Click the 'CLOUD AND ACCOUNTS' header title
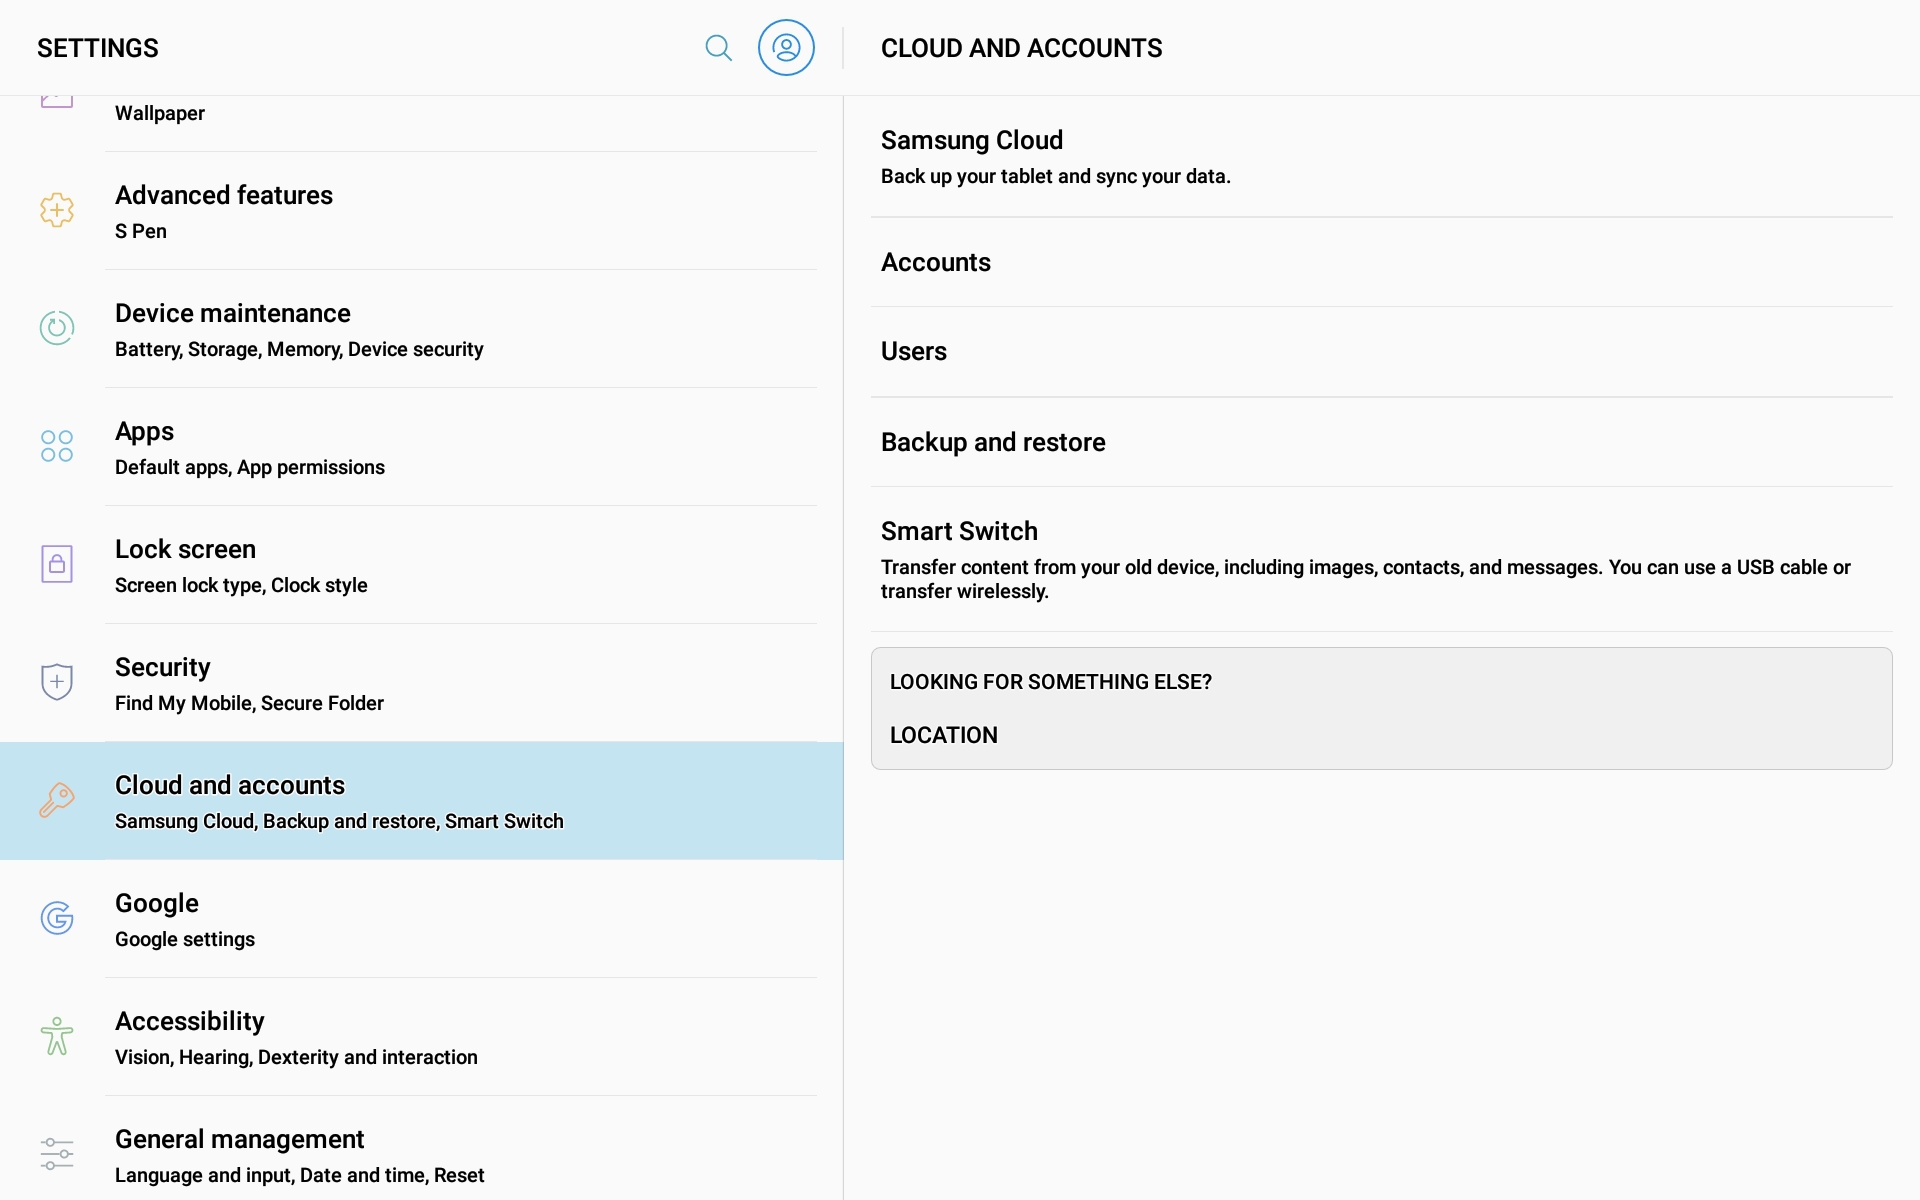 click(1021, 48)
